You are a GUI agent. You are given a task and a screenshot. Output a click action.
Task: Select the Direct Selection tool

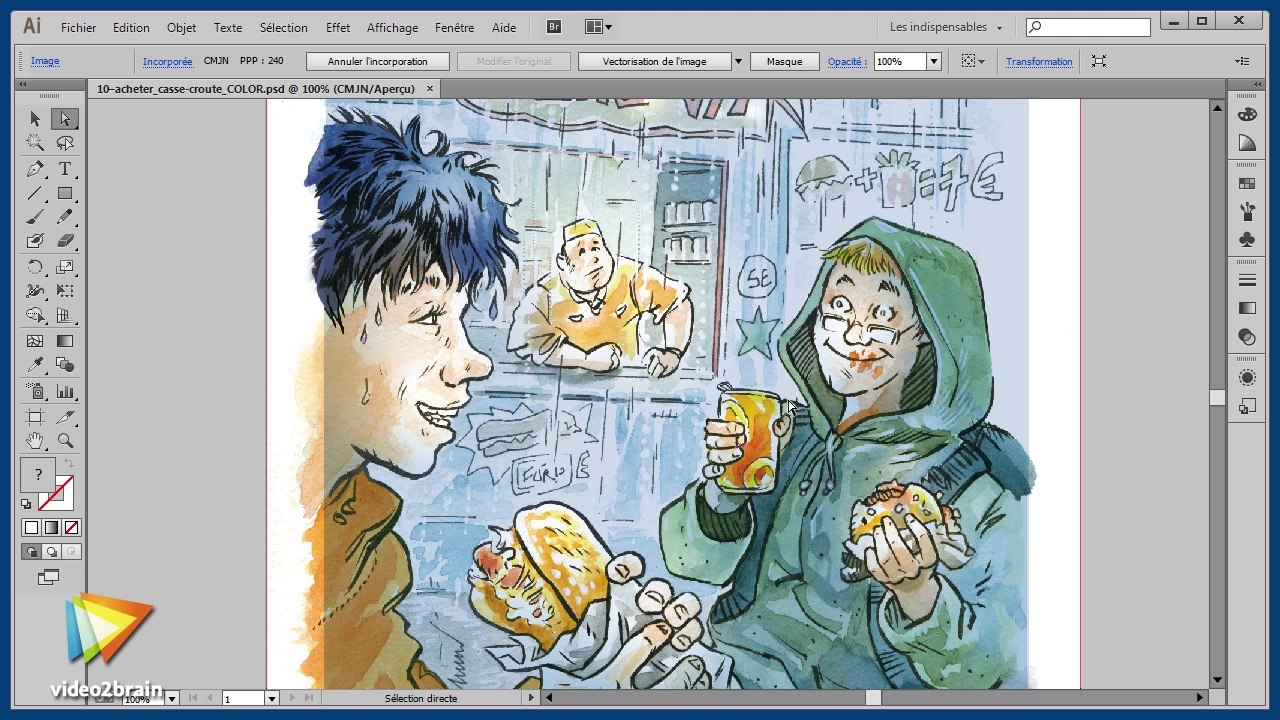pos(65,119)
